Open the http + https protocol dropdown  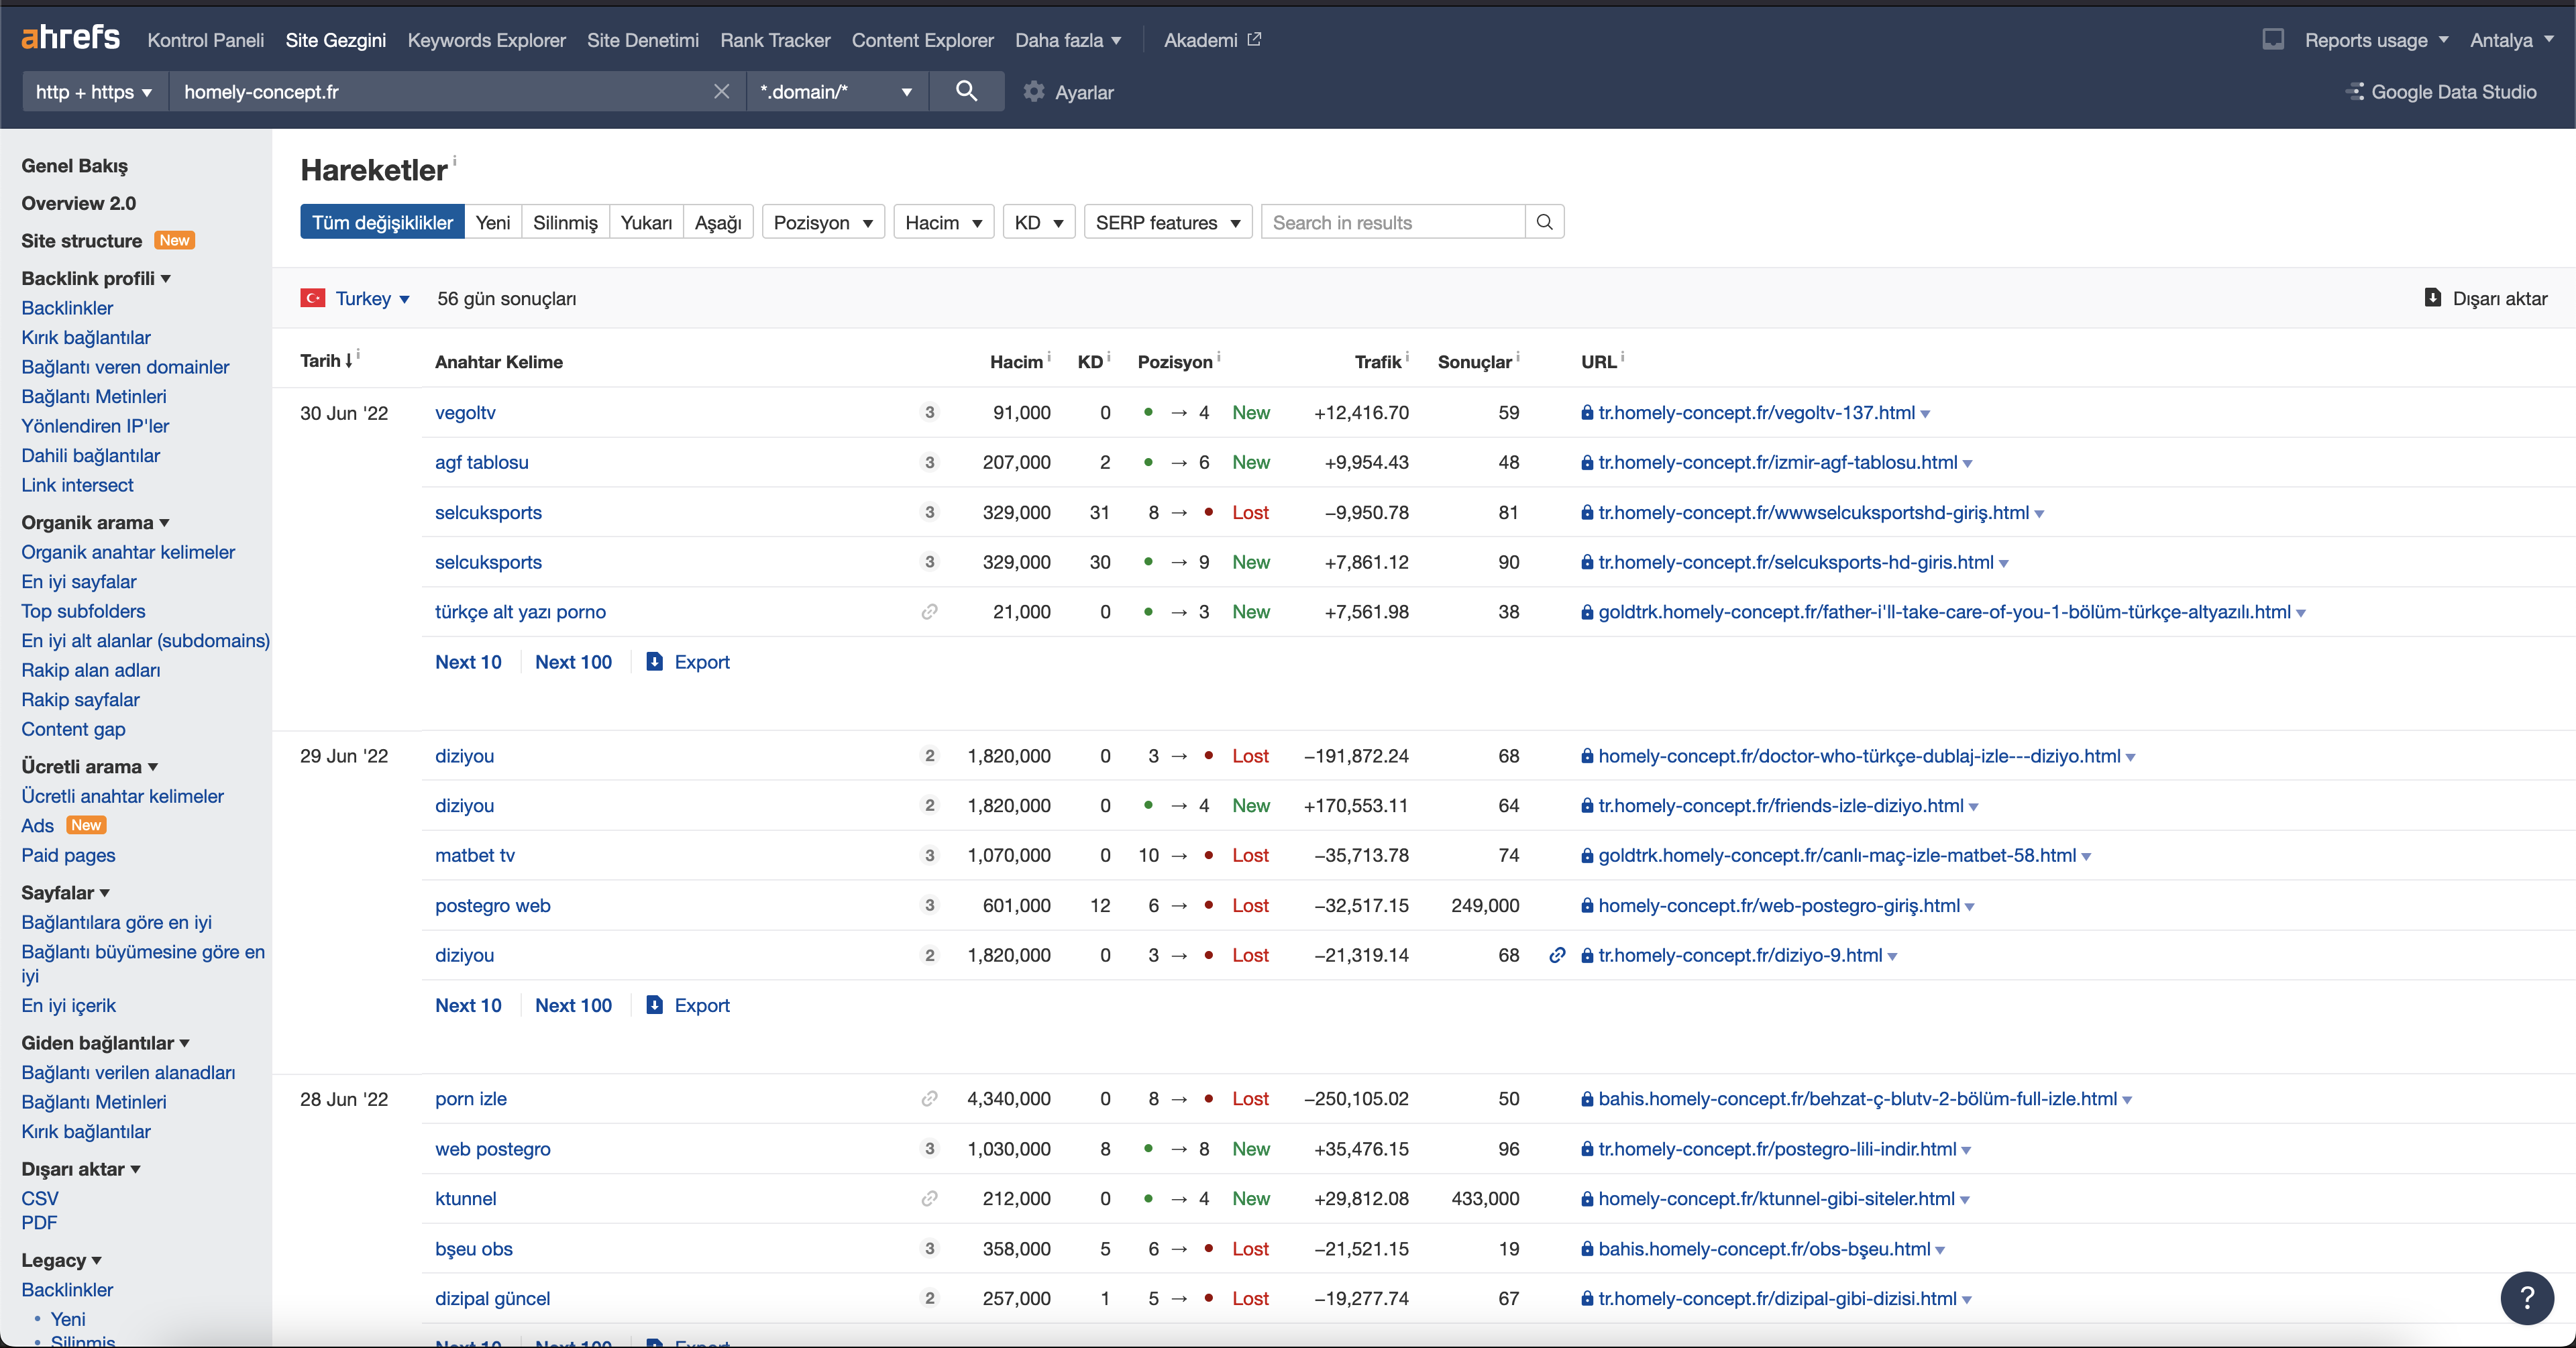94,91
